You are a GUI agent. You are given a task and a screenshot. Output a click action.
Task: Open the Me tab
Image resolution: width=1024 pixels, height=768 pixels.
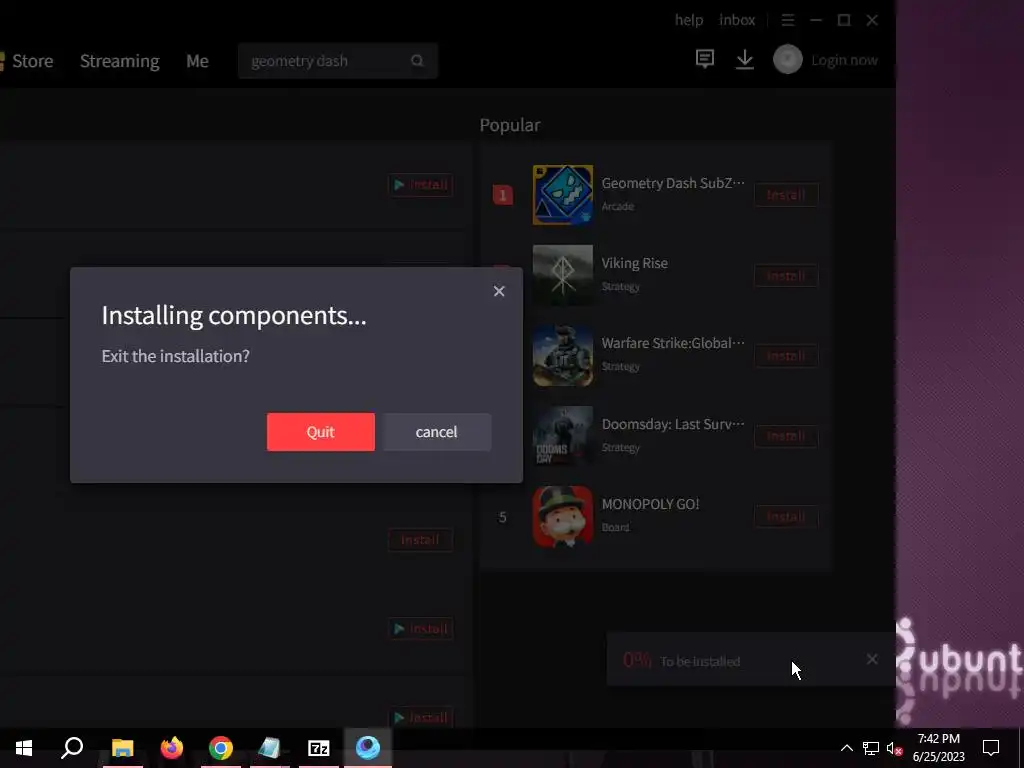(x=197, y=61)
